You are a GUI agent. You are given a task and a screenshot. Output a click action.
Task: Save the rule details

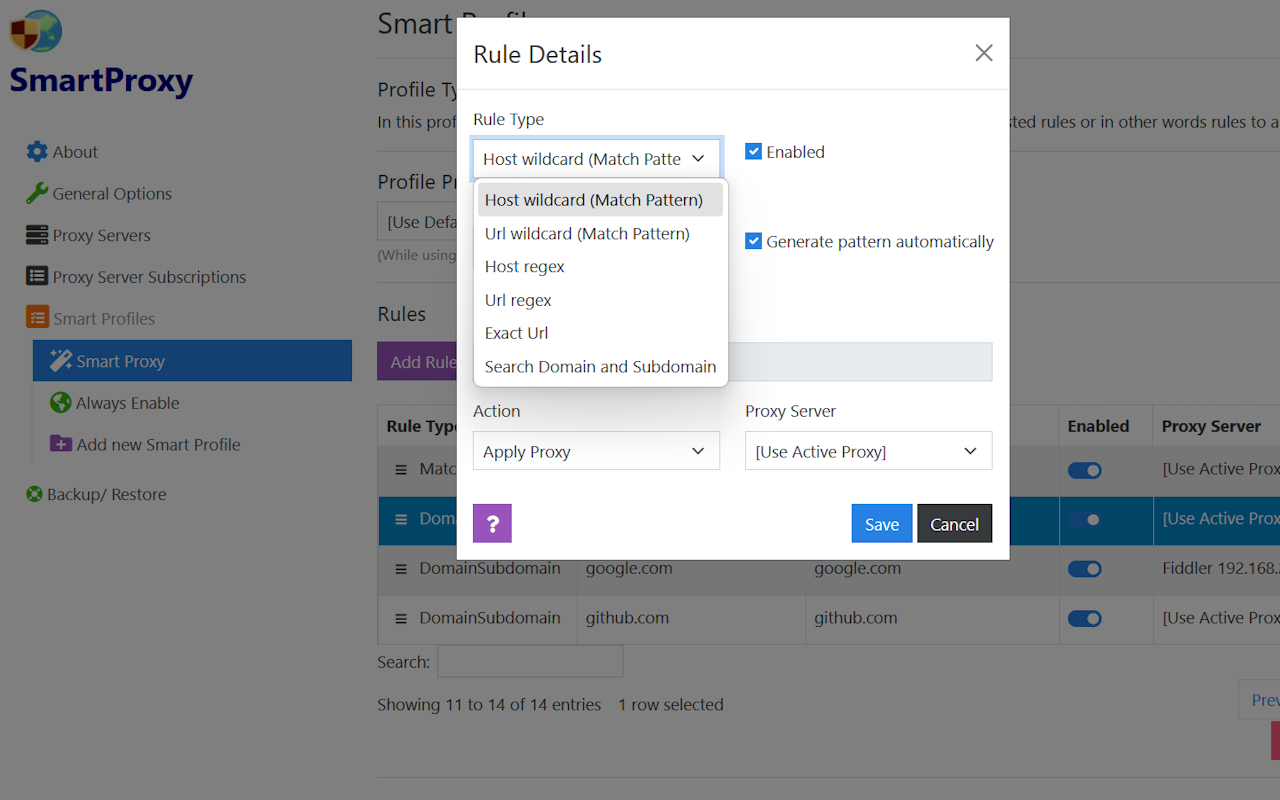click(881, 523)
